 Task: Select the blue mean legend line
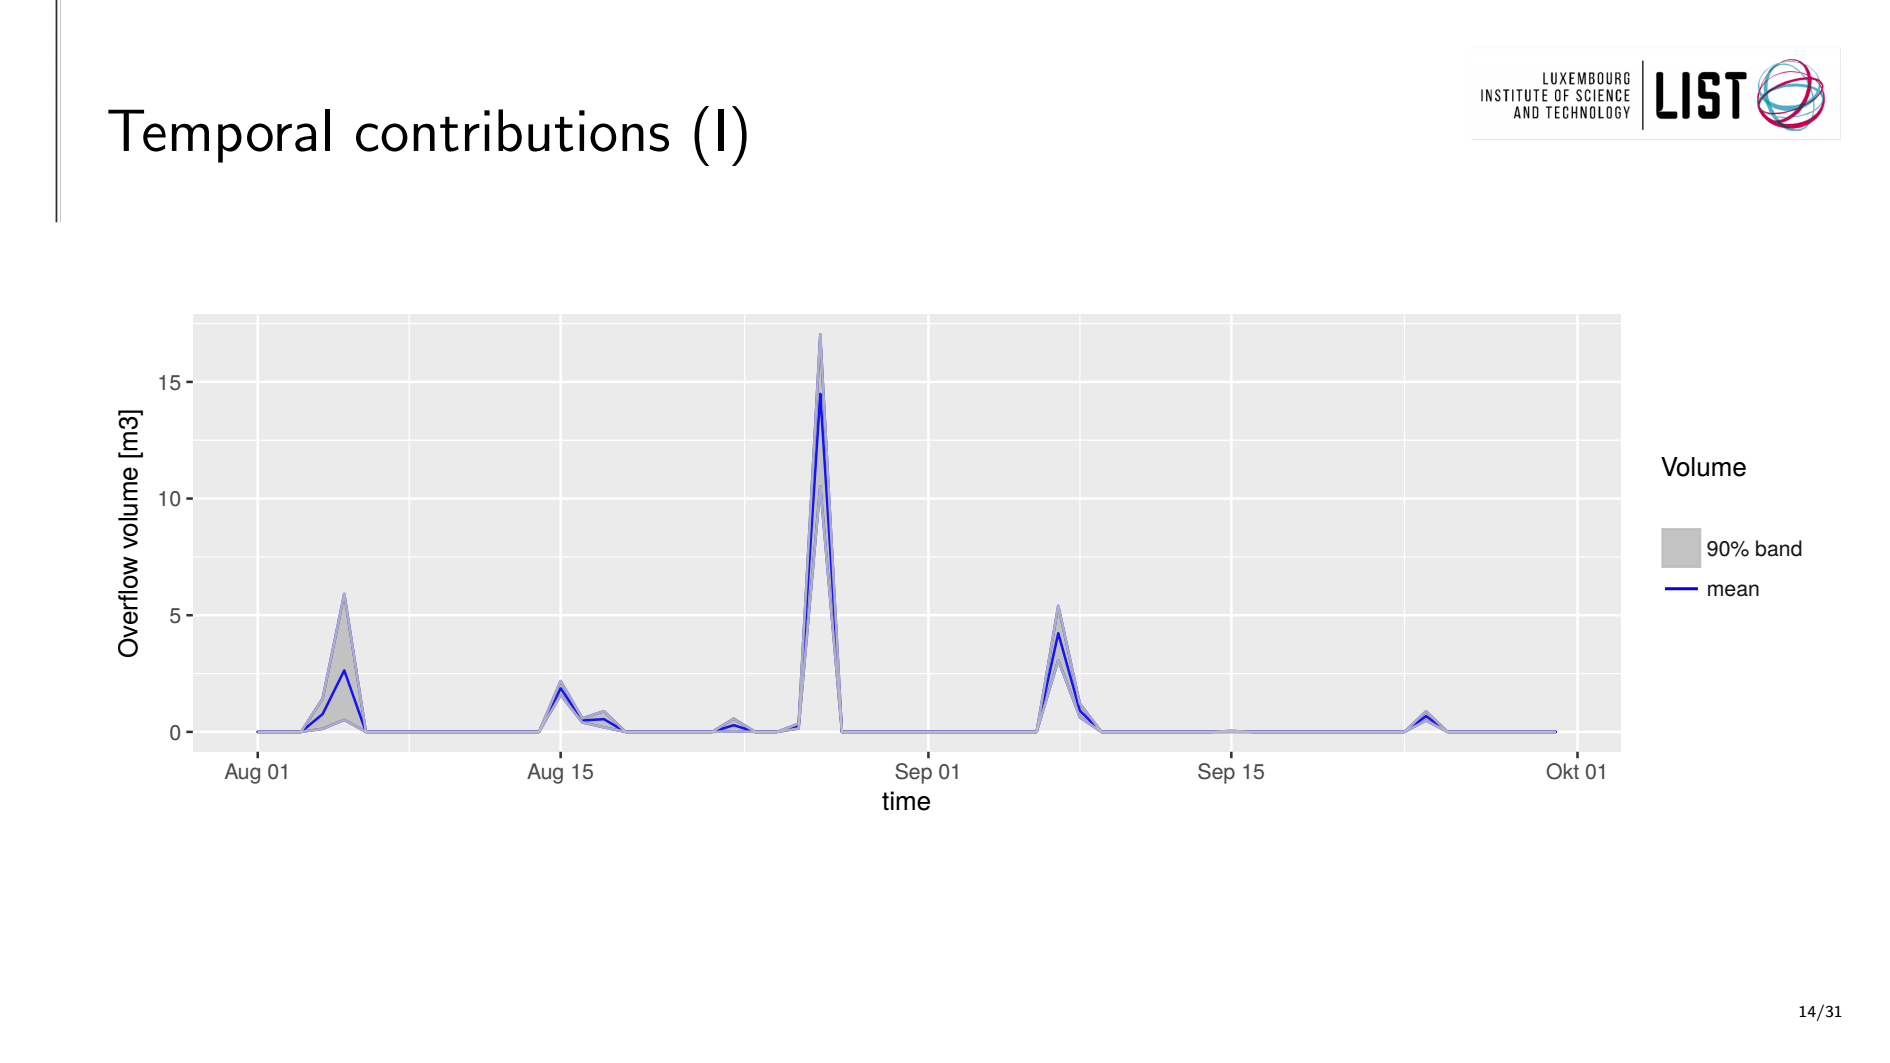click(1681, 589)
